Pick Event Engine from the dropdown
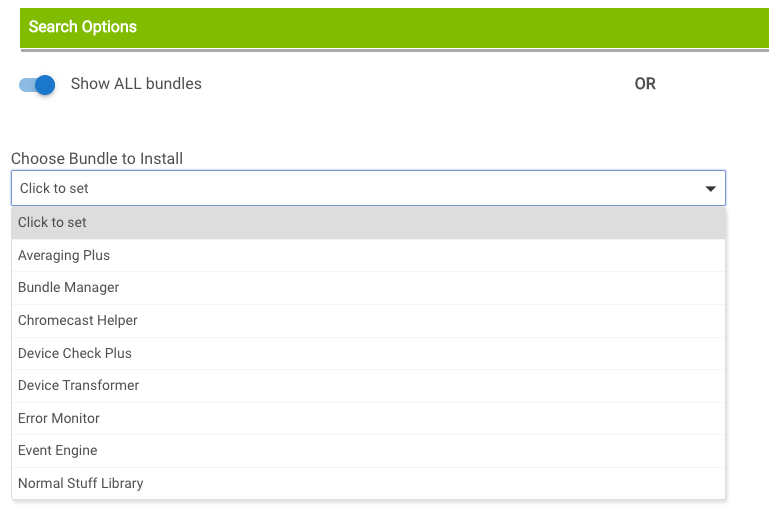Screen dimensions: 769x523 click(58, 451)
